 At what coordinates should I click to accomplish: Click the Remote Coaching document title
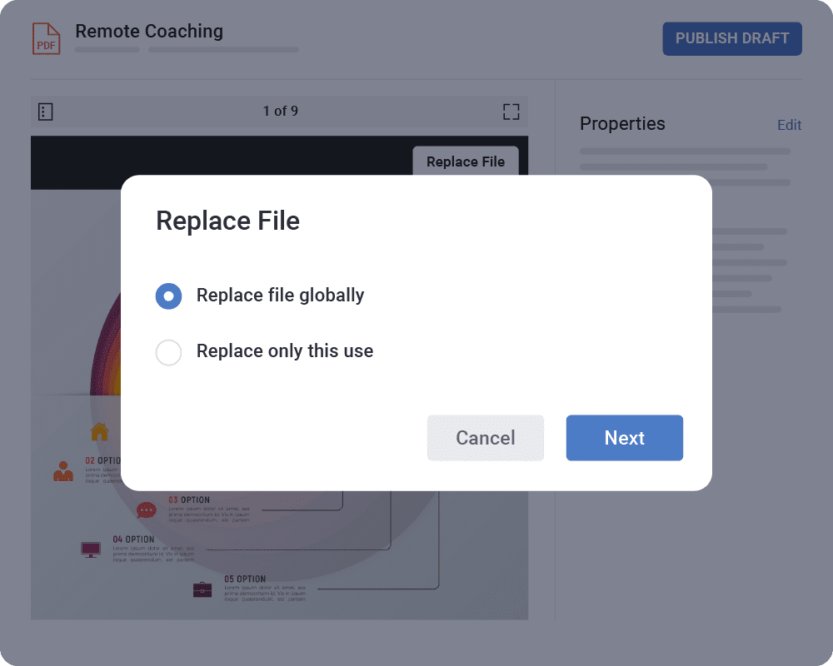[148, 31]
